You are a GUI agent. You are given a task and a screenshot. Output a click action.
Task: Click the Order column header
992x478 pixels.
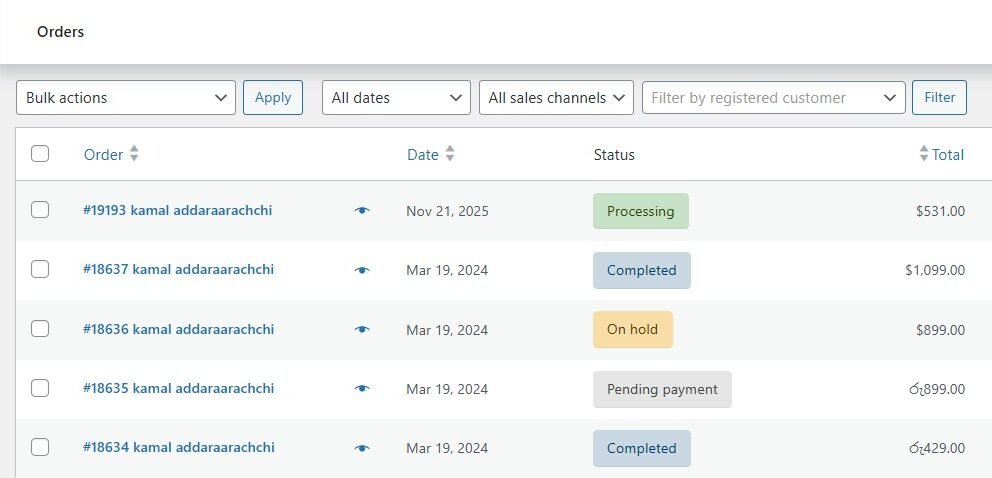pos(103,154)
